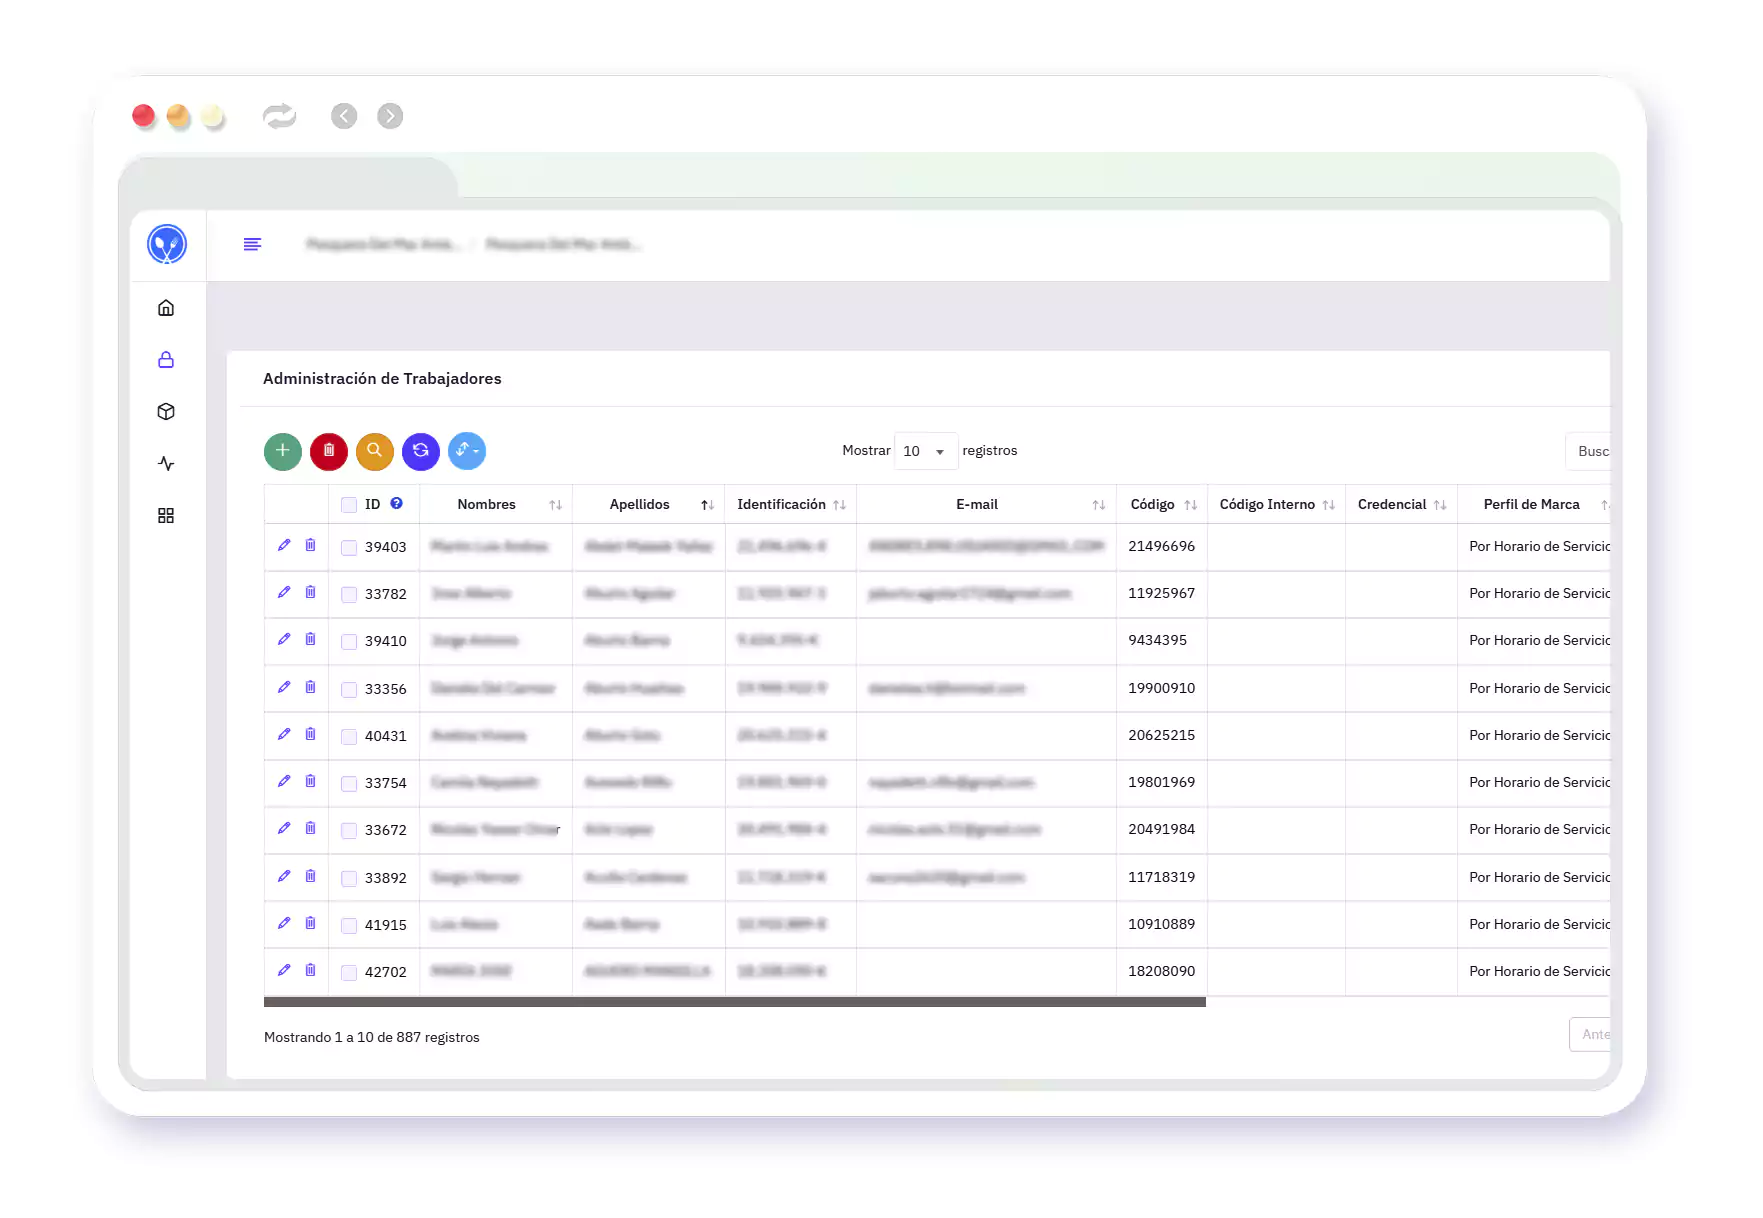Check the box for worker 33672
Viewport: 1763px width, 1218px height.
pos(349,831)
